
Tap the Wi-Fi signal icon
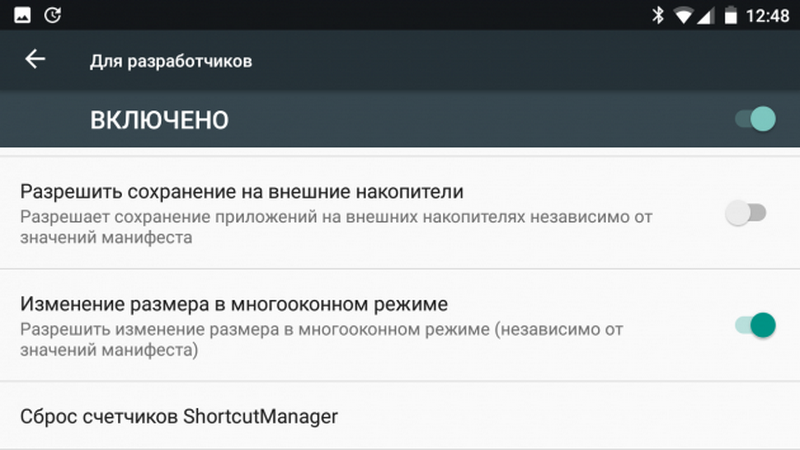click(x=684, y=15)
